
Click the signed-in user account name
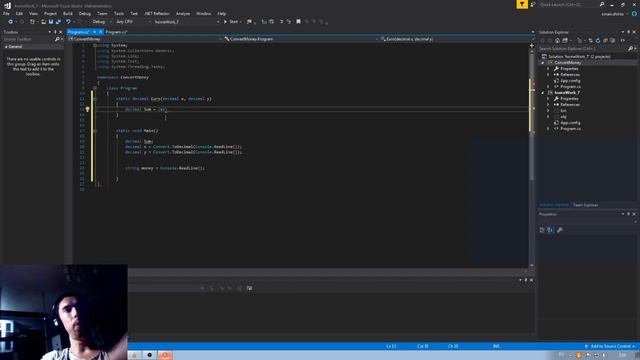pyautogui.click(x=613, y=14)
